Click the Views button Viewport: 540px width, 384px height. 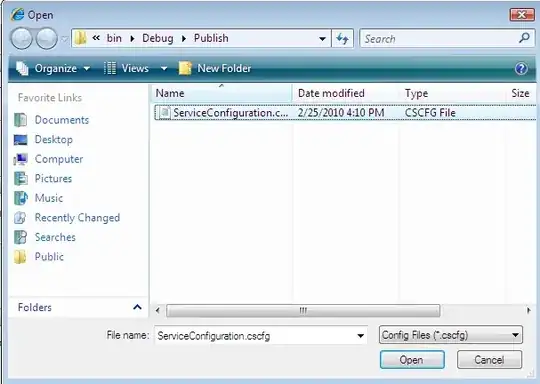126,68
